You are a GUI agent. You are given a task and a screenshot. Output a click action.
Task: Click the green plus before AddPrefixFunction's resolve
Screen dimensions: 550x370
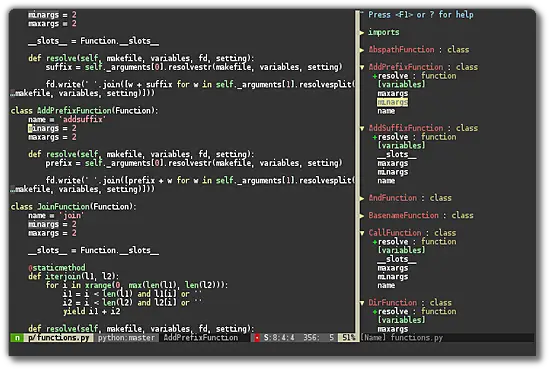(375, 76)
